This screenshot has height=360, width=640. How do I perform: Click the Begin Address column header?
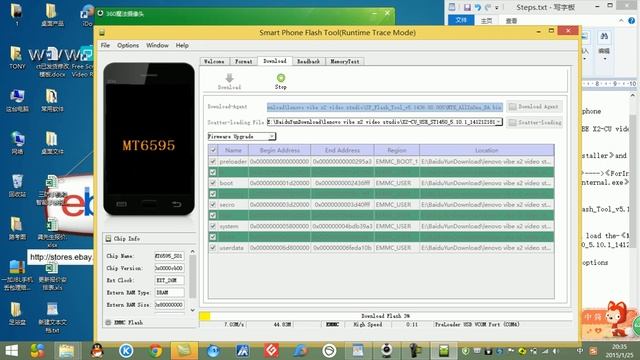[x=279, y=150]
